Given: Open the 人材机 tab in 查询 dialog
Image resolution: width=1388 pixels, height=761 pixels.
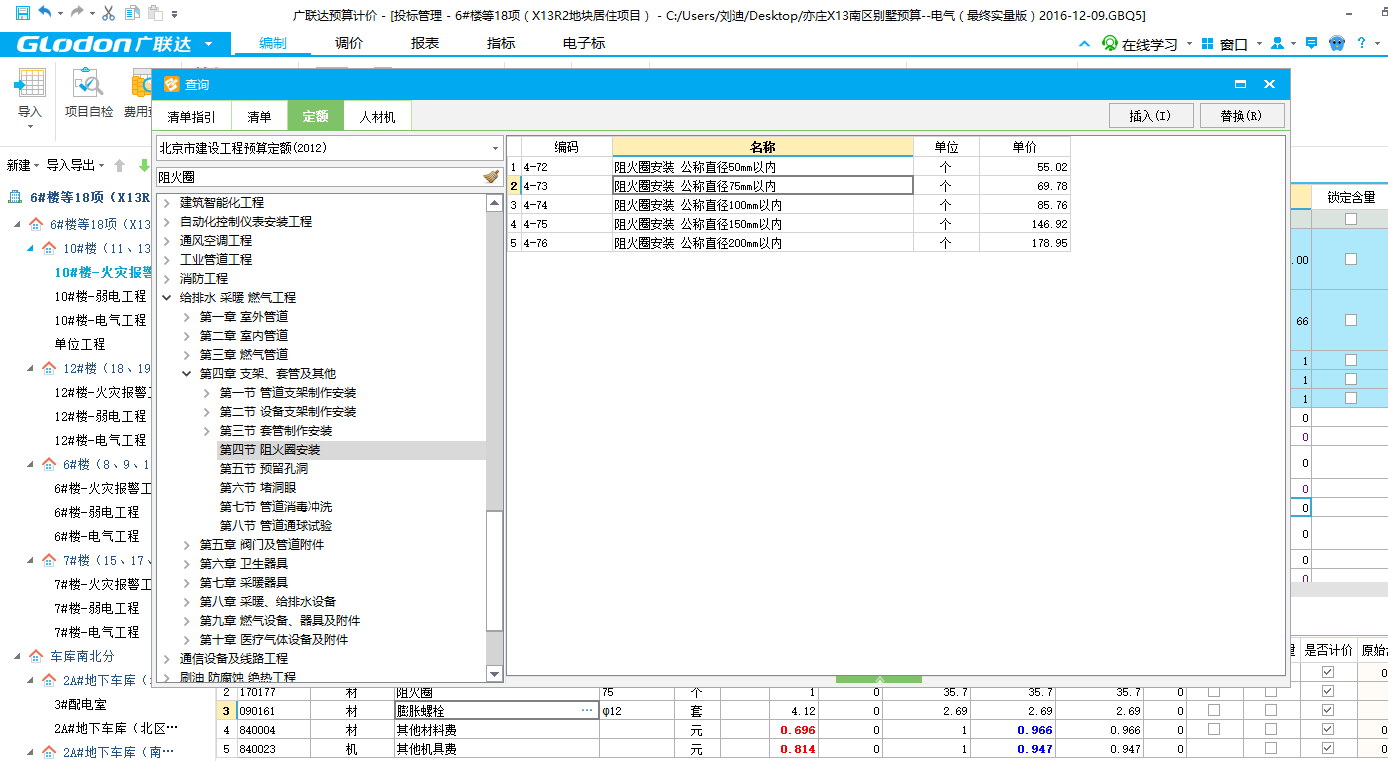Looking at the screenshot, I should [377, 116].
